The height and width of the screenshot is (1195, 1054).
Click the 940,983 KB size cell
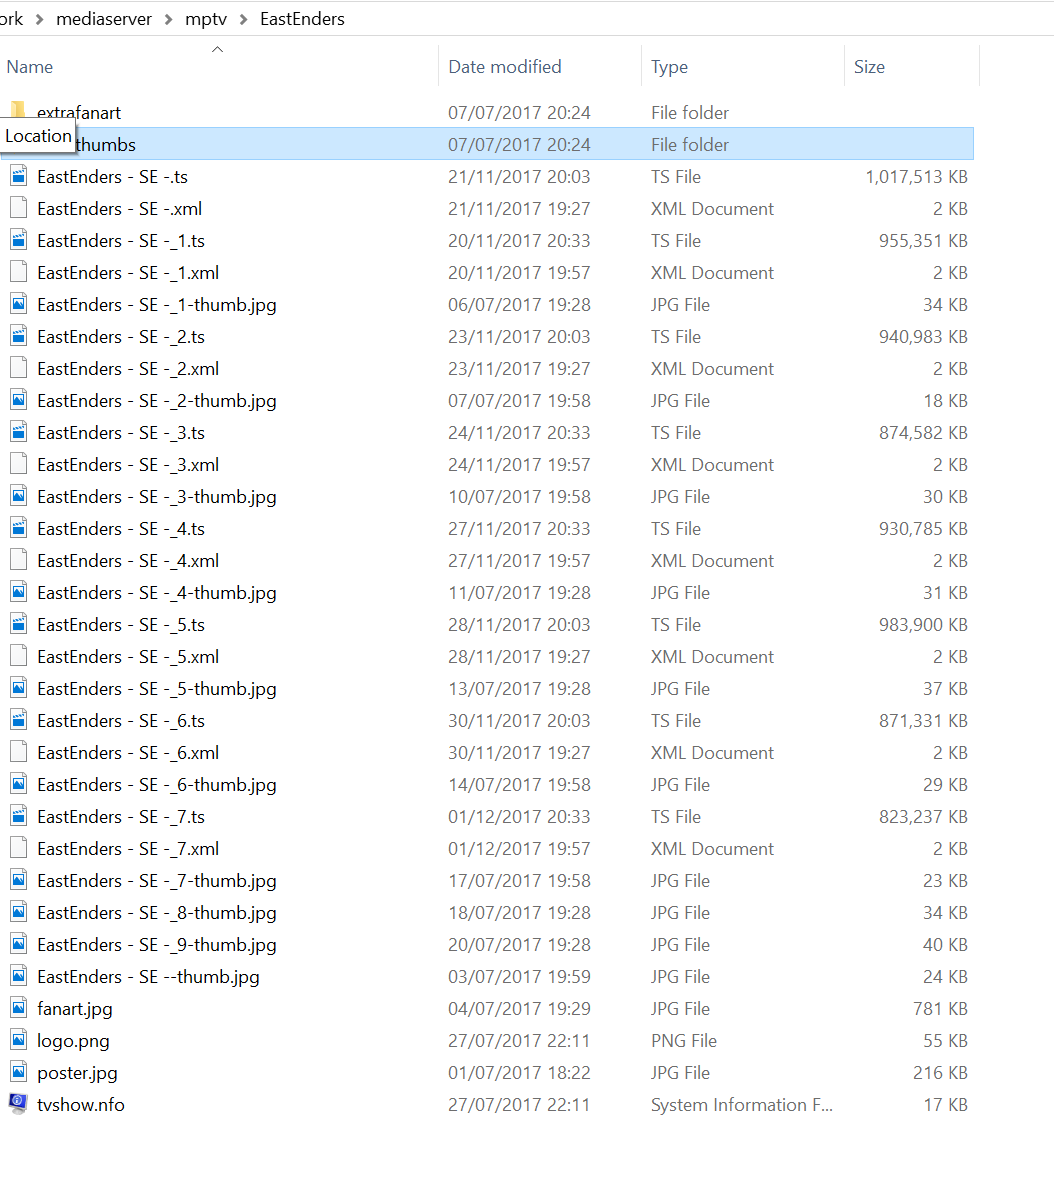pyautogui.click(x=923, y=337)
